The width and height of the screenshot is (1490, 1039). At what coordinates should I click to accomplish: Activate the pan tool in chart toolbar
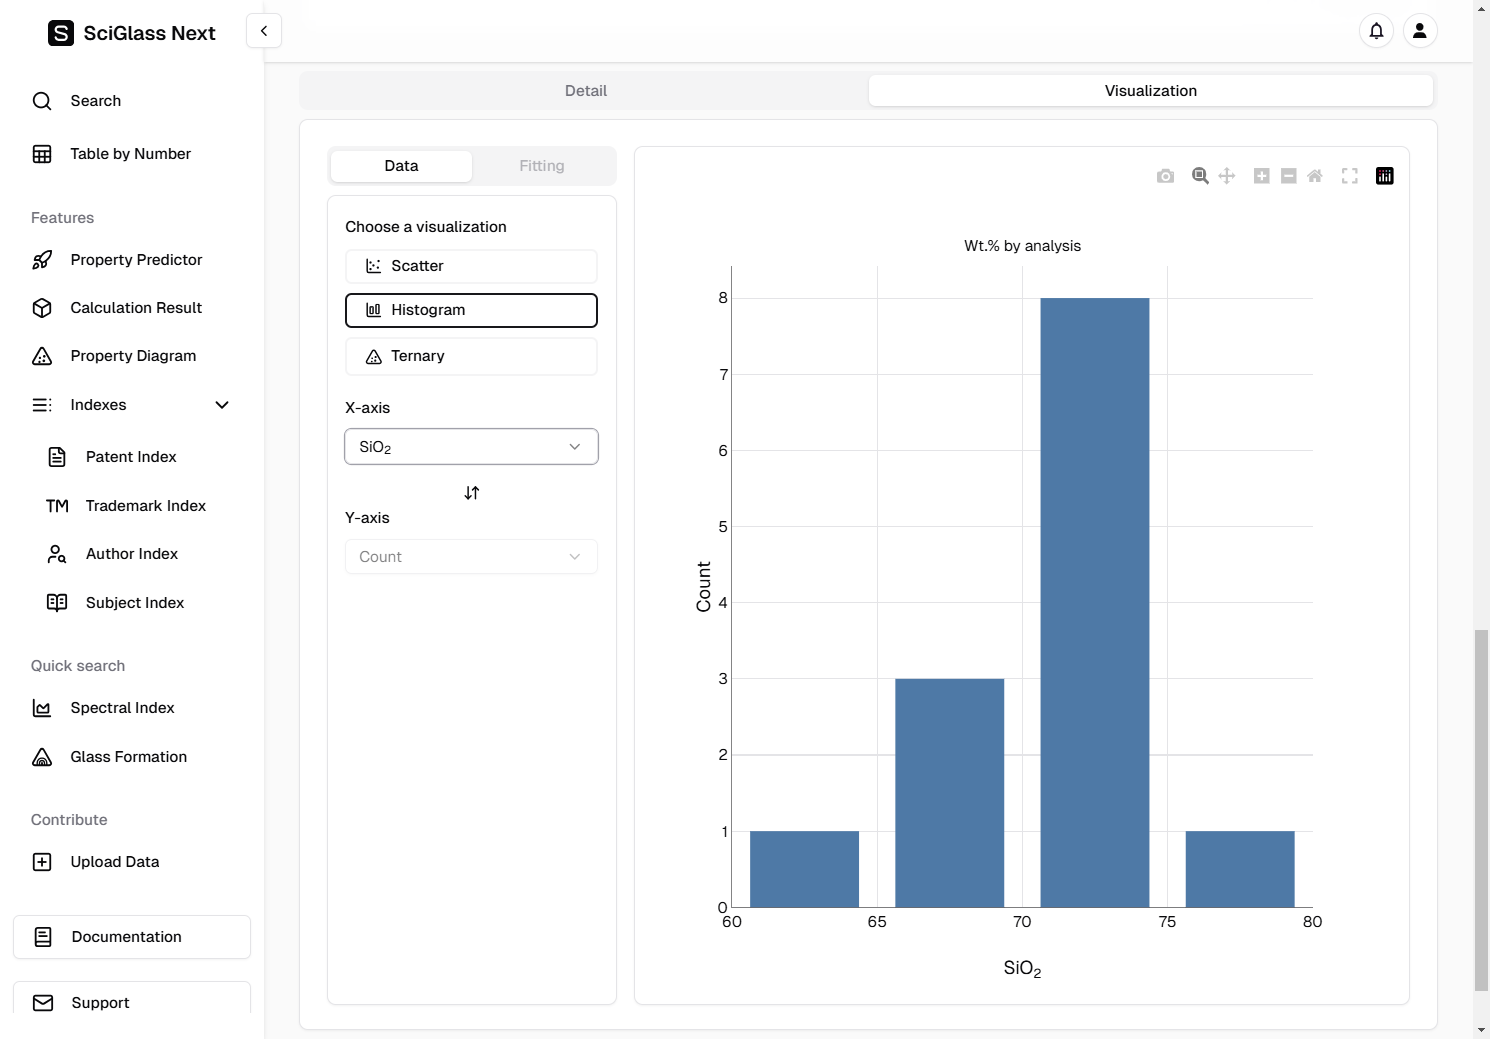[1227, 176]
